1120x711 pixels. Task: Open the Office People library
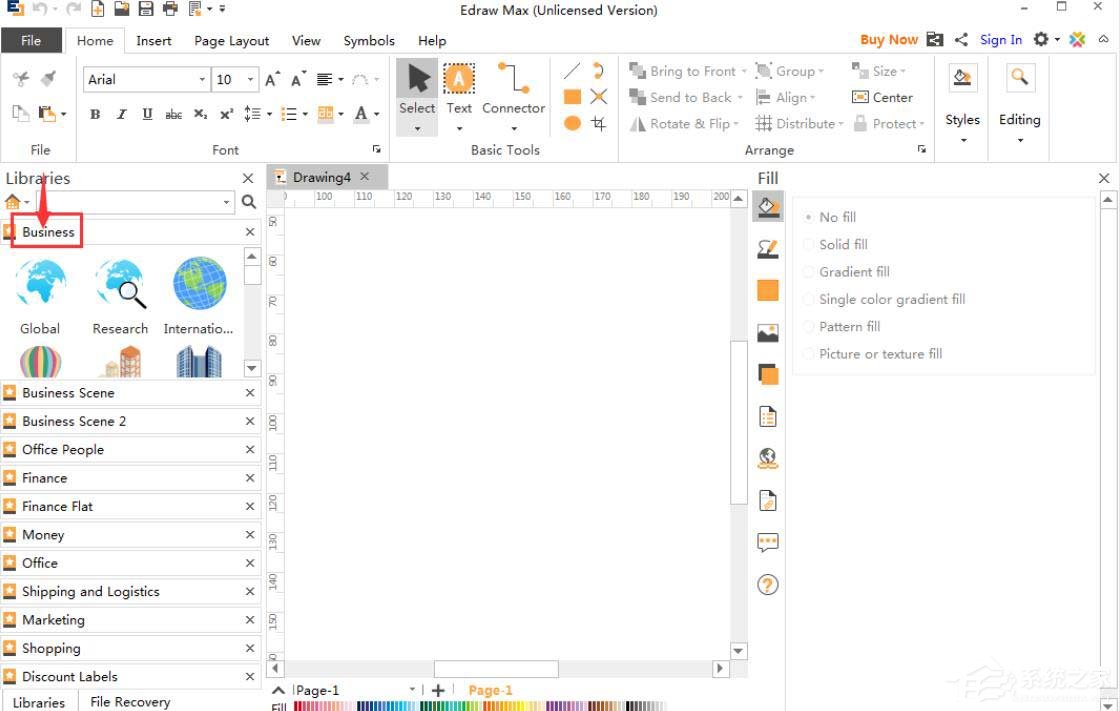pos(63,450)
